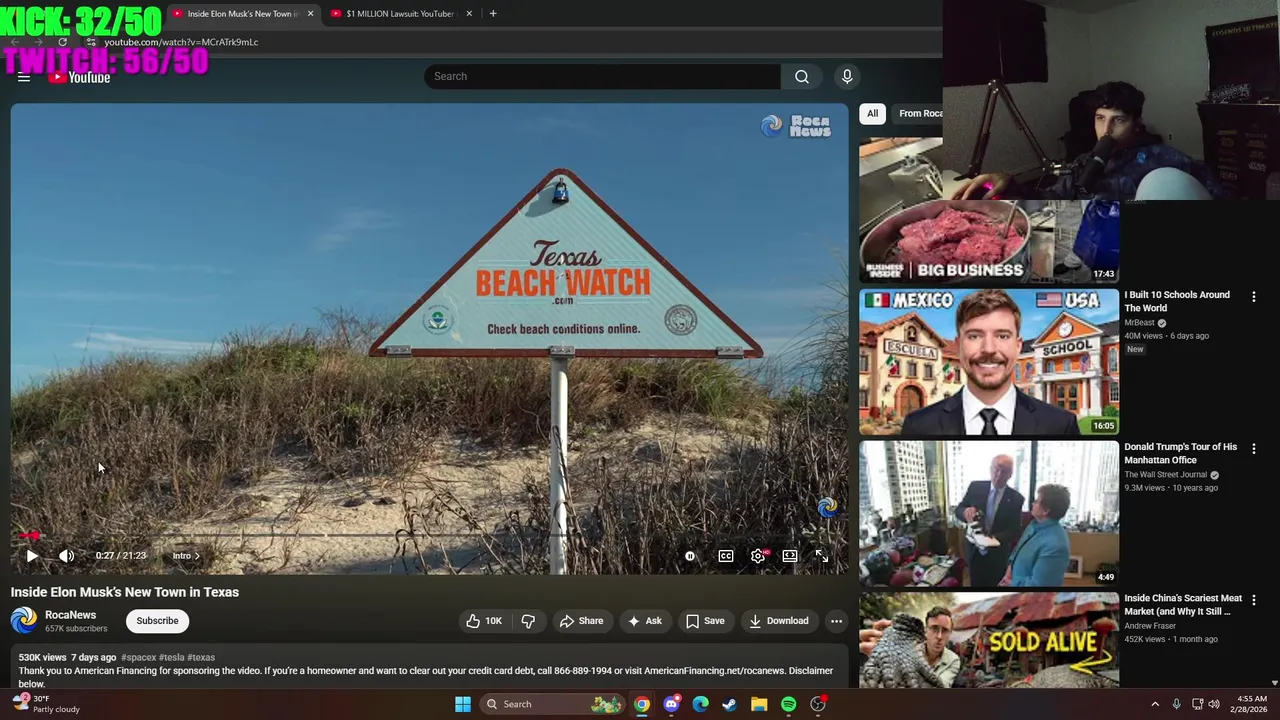Open Spotify from the taskbar

click(x=789, y=704)
